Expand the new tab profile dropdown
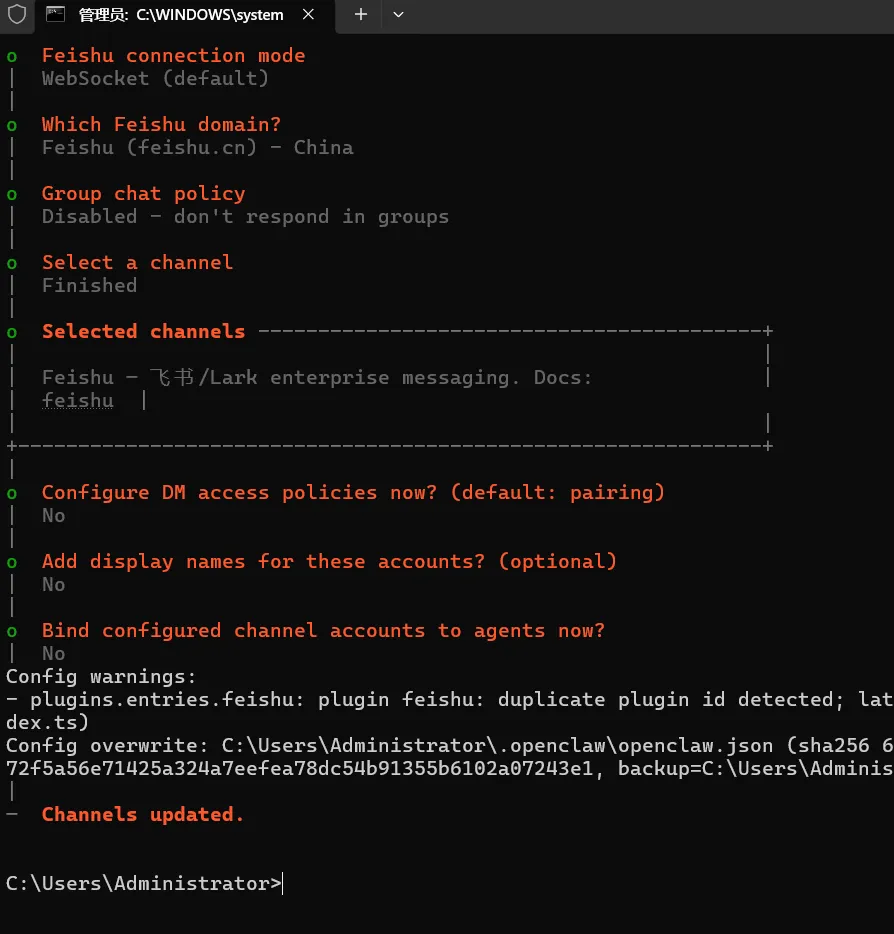894x934 pixels. coord(398,14)
